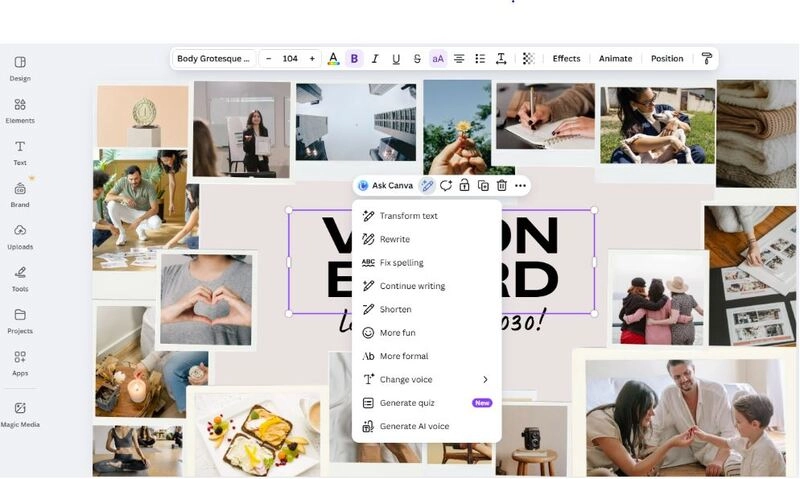800x479 pixels.
Task: Open the transparency control
Action: tap(529, 59)
